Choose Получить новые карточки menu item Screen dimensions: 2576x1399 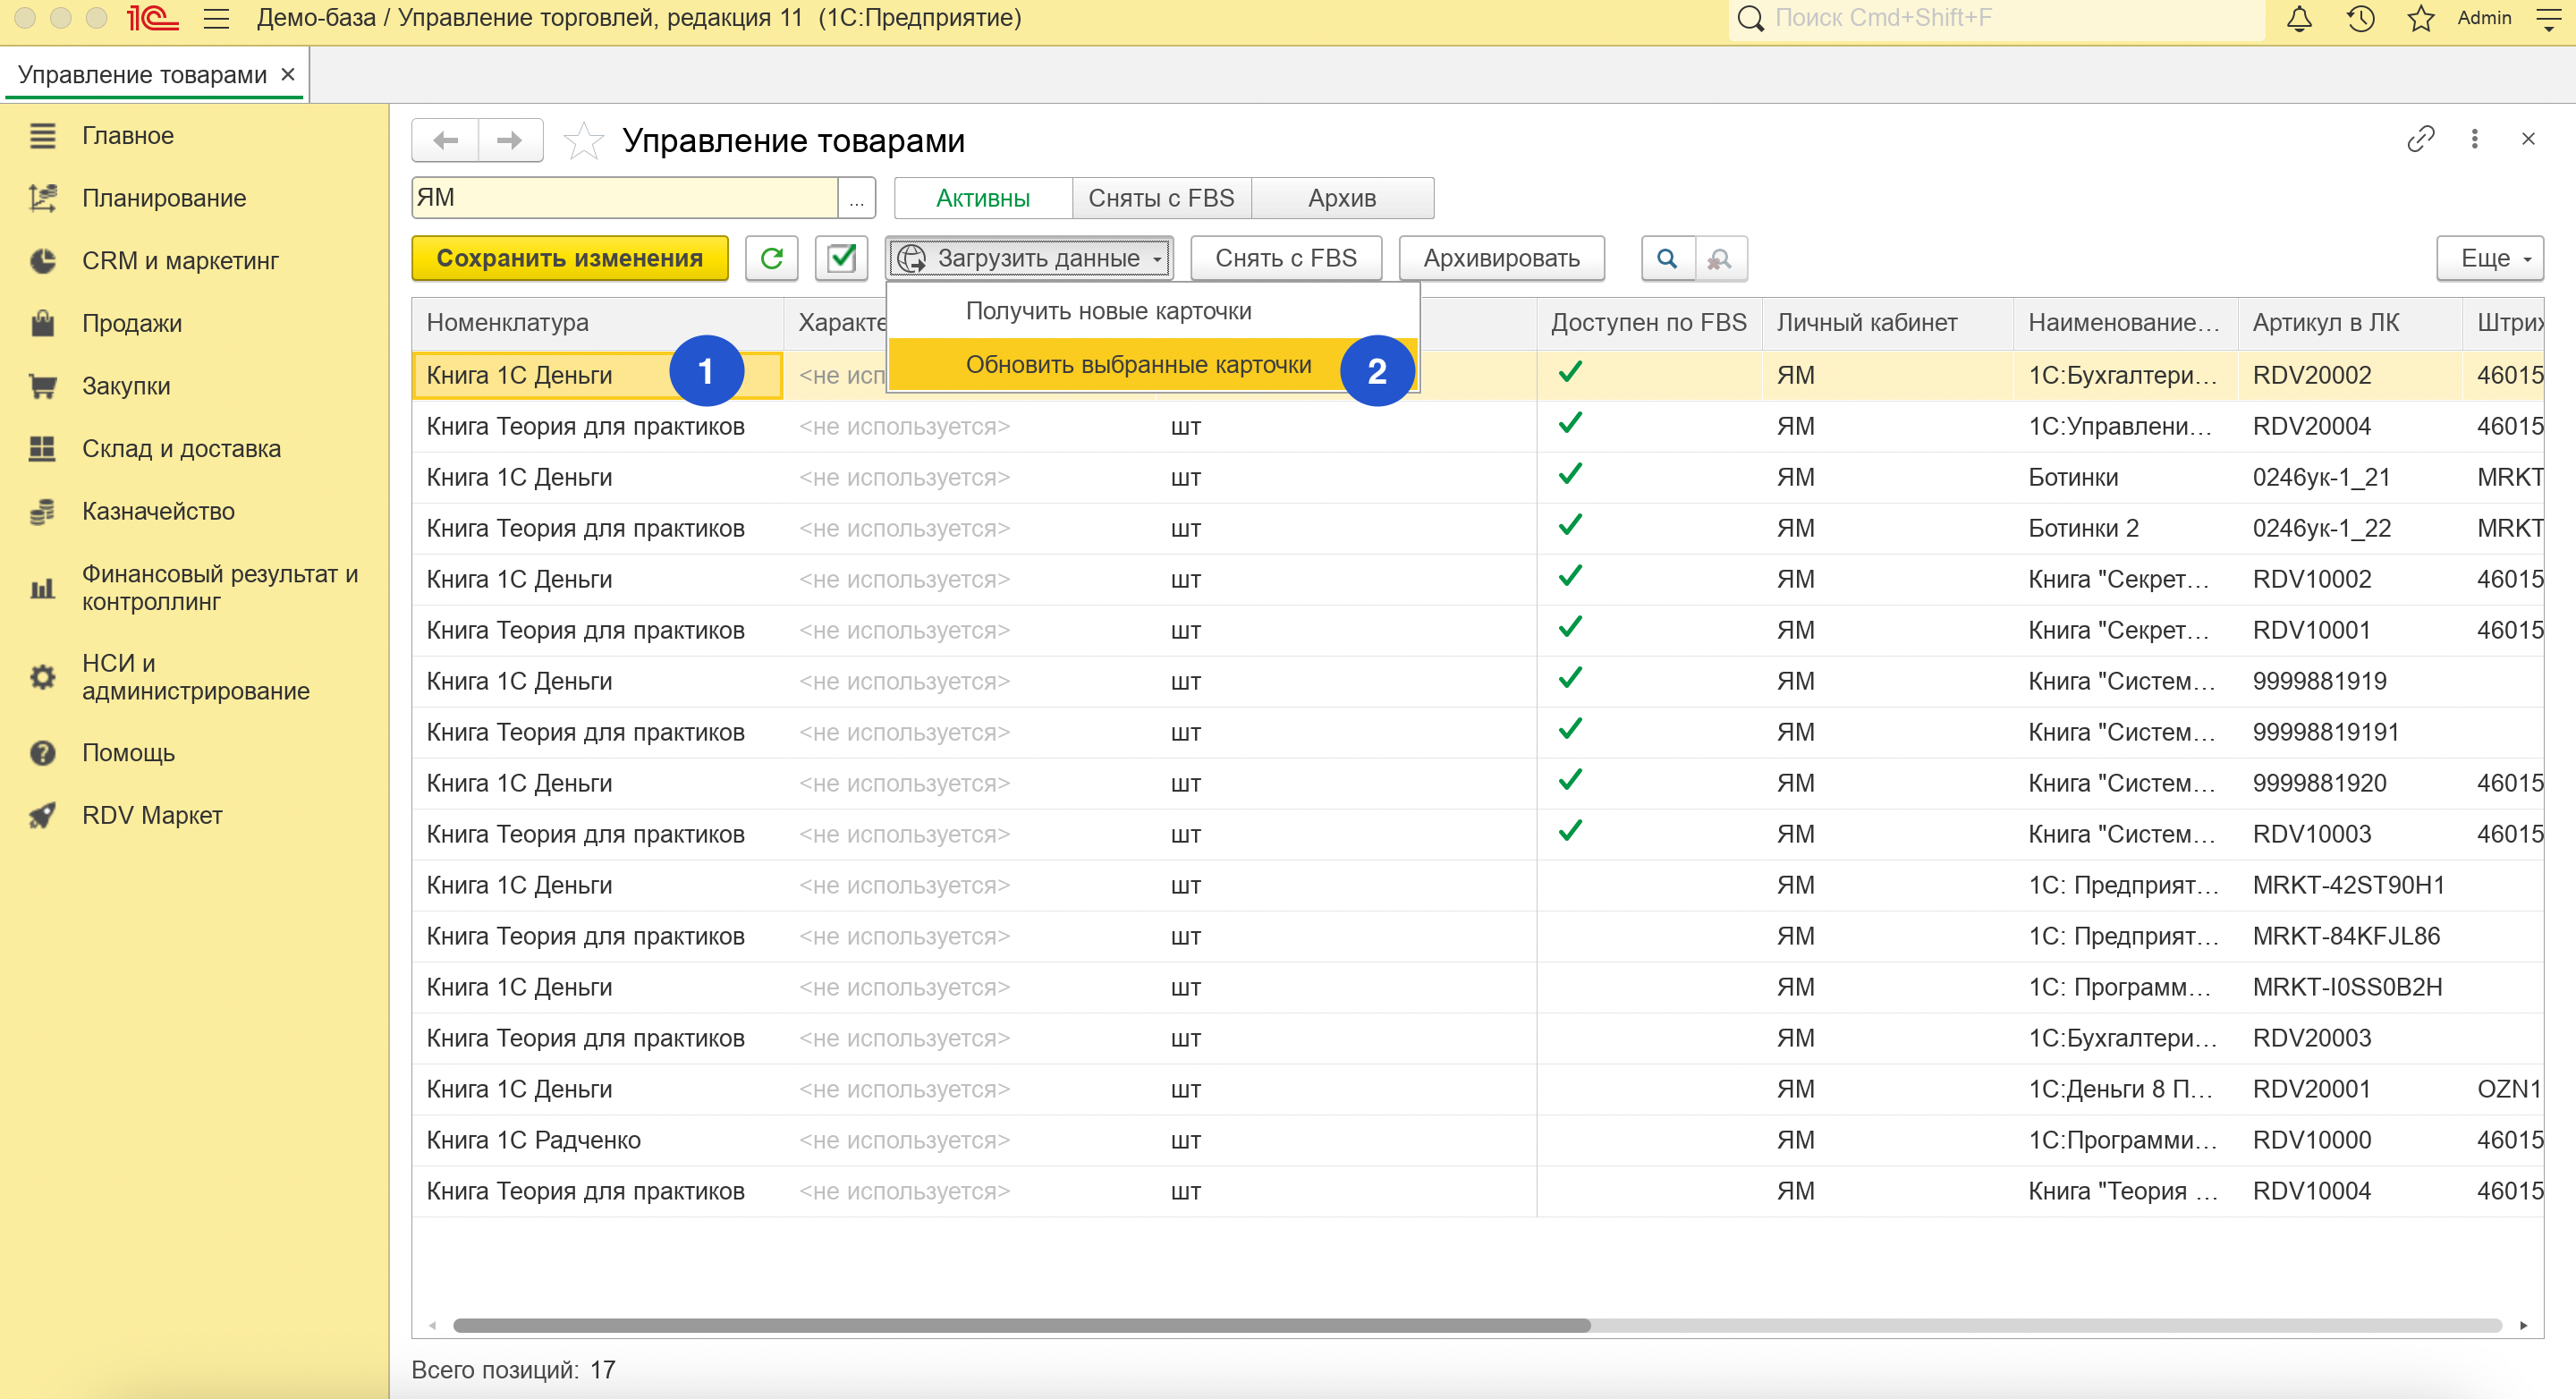[x=1108, y=311]
